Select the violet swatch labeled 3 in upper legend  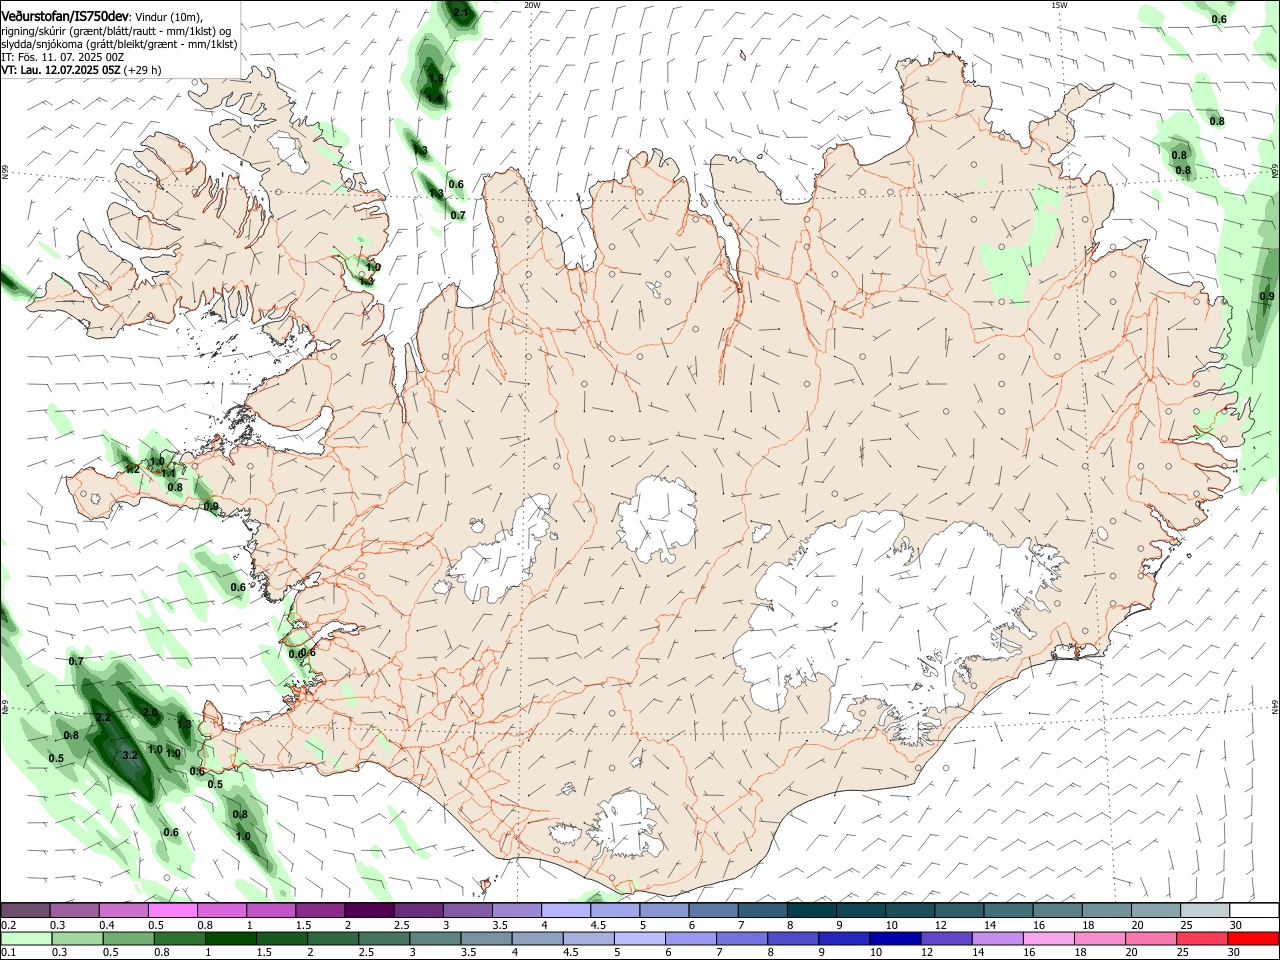point(468,910)
